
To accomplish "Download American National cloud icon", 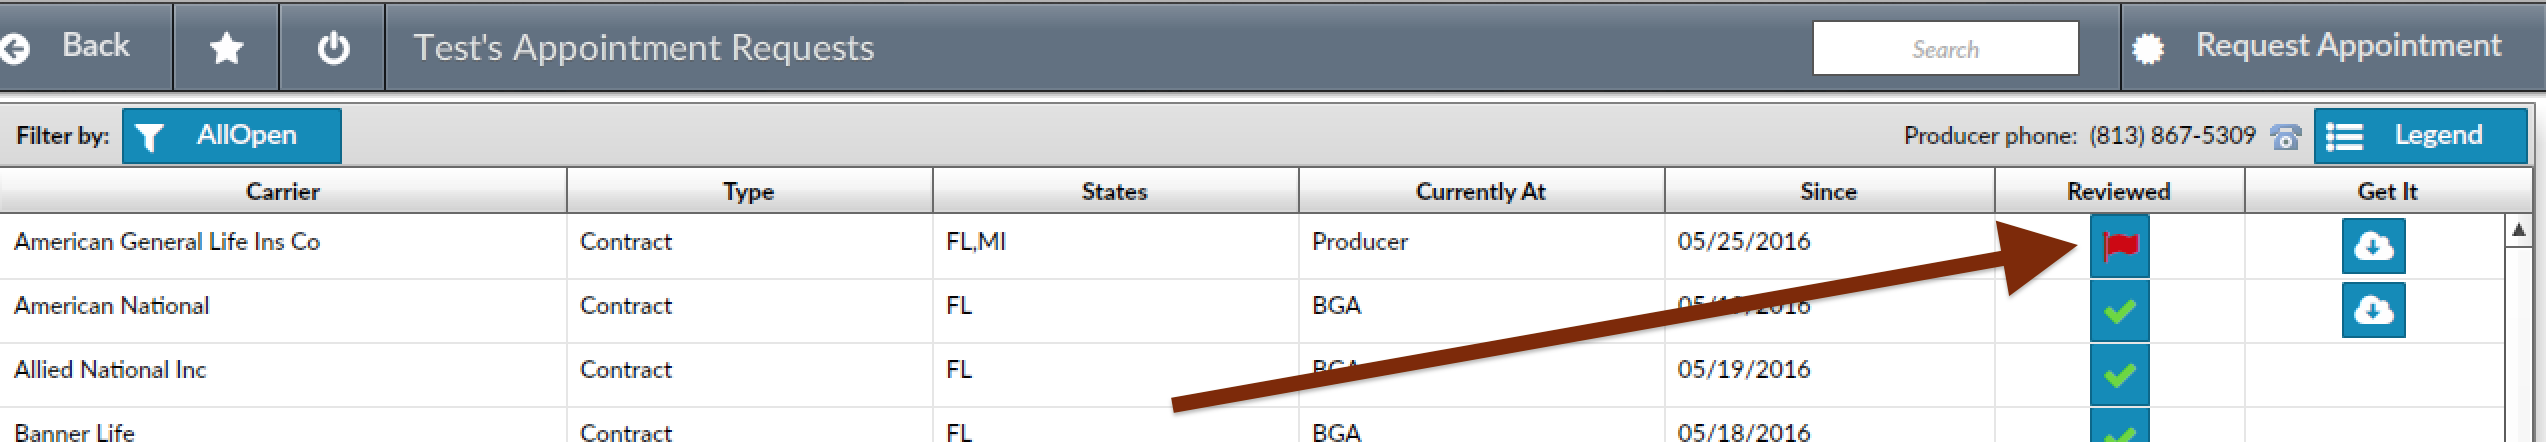I will [2373, 310].
